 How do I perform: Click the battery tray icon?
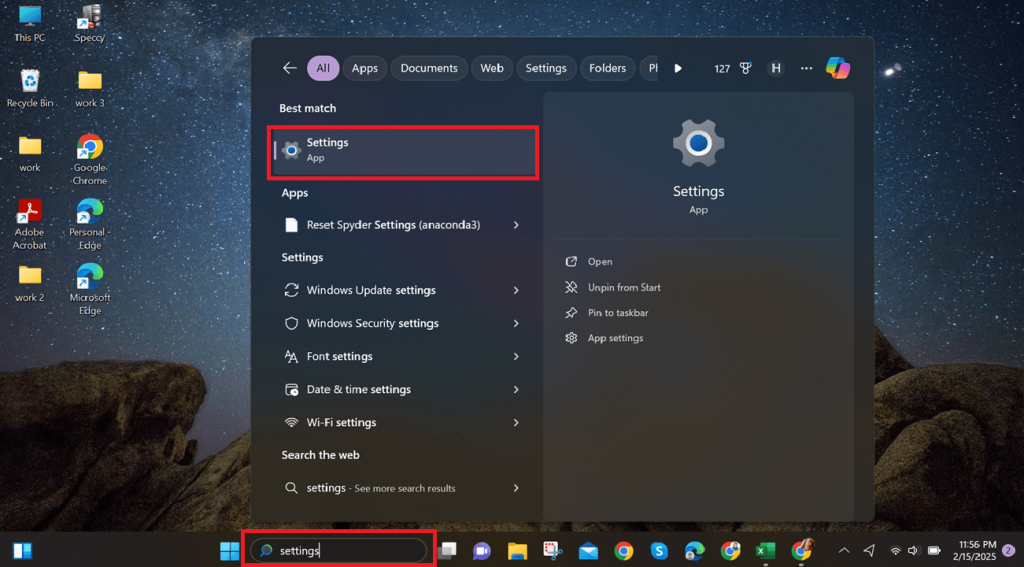tap(934, 551)
